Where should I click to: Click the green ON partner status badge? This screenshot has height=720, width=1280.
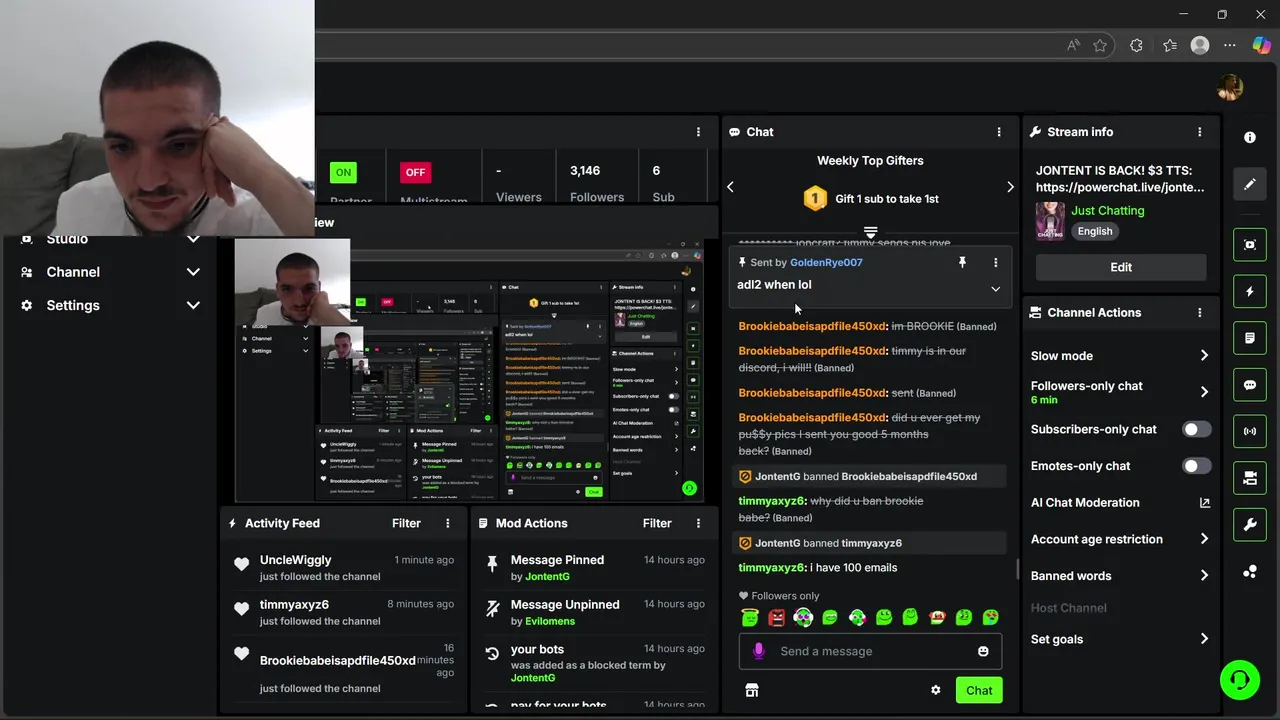[x=343, y=172]
